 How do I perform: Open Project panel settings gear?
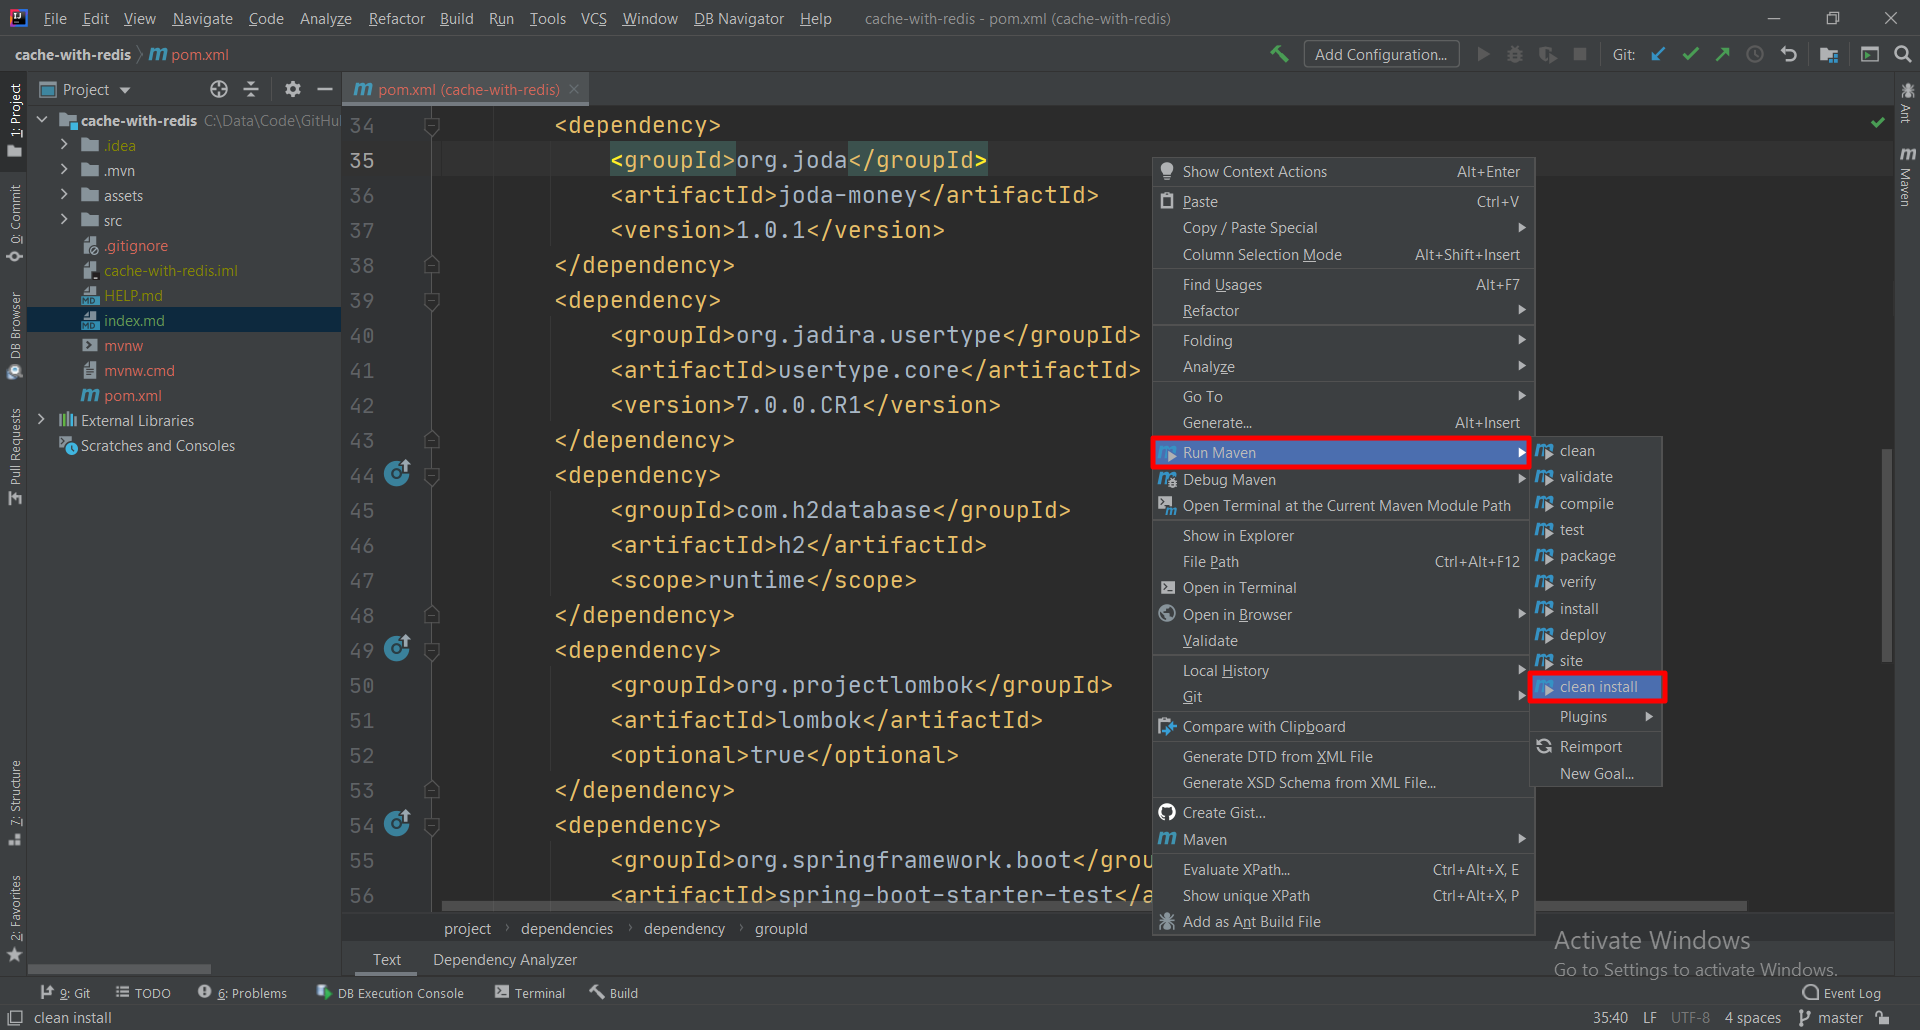point(292,89)
